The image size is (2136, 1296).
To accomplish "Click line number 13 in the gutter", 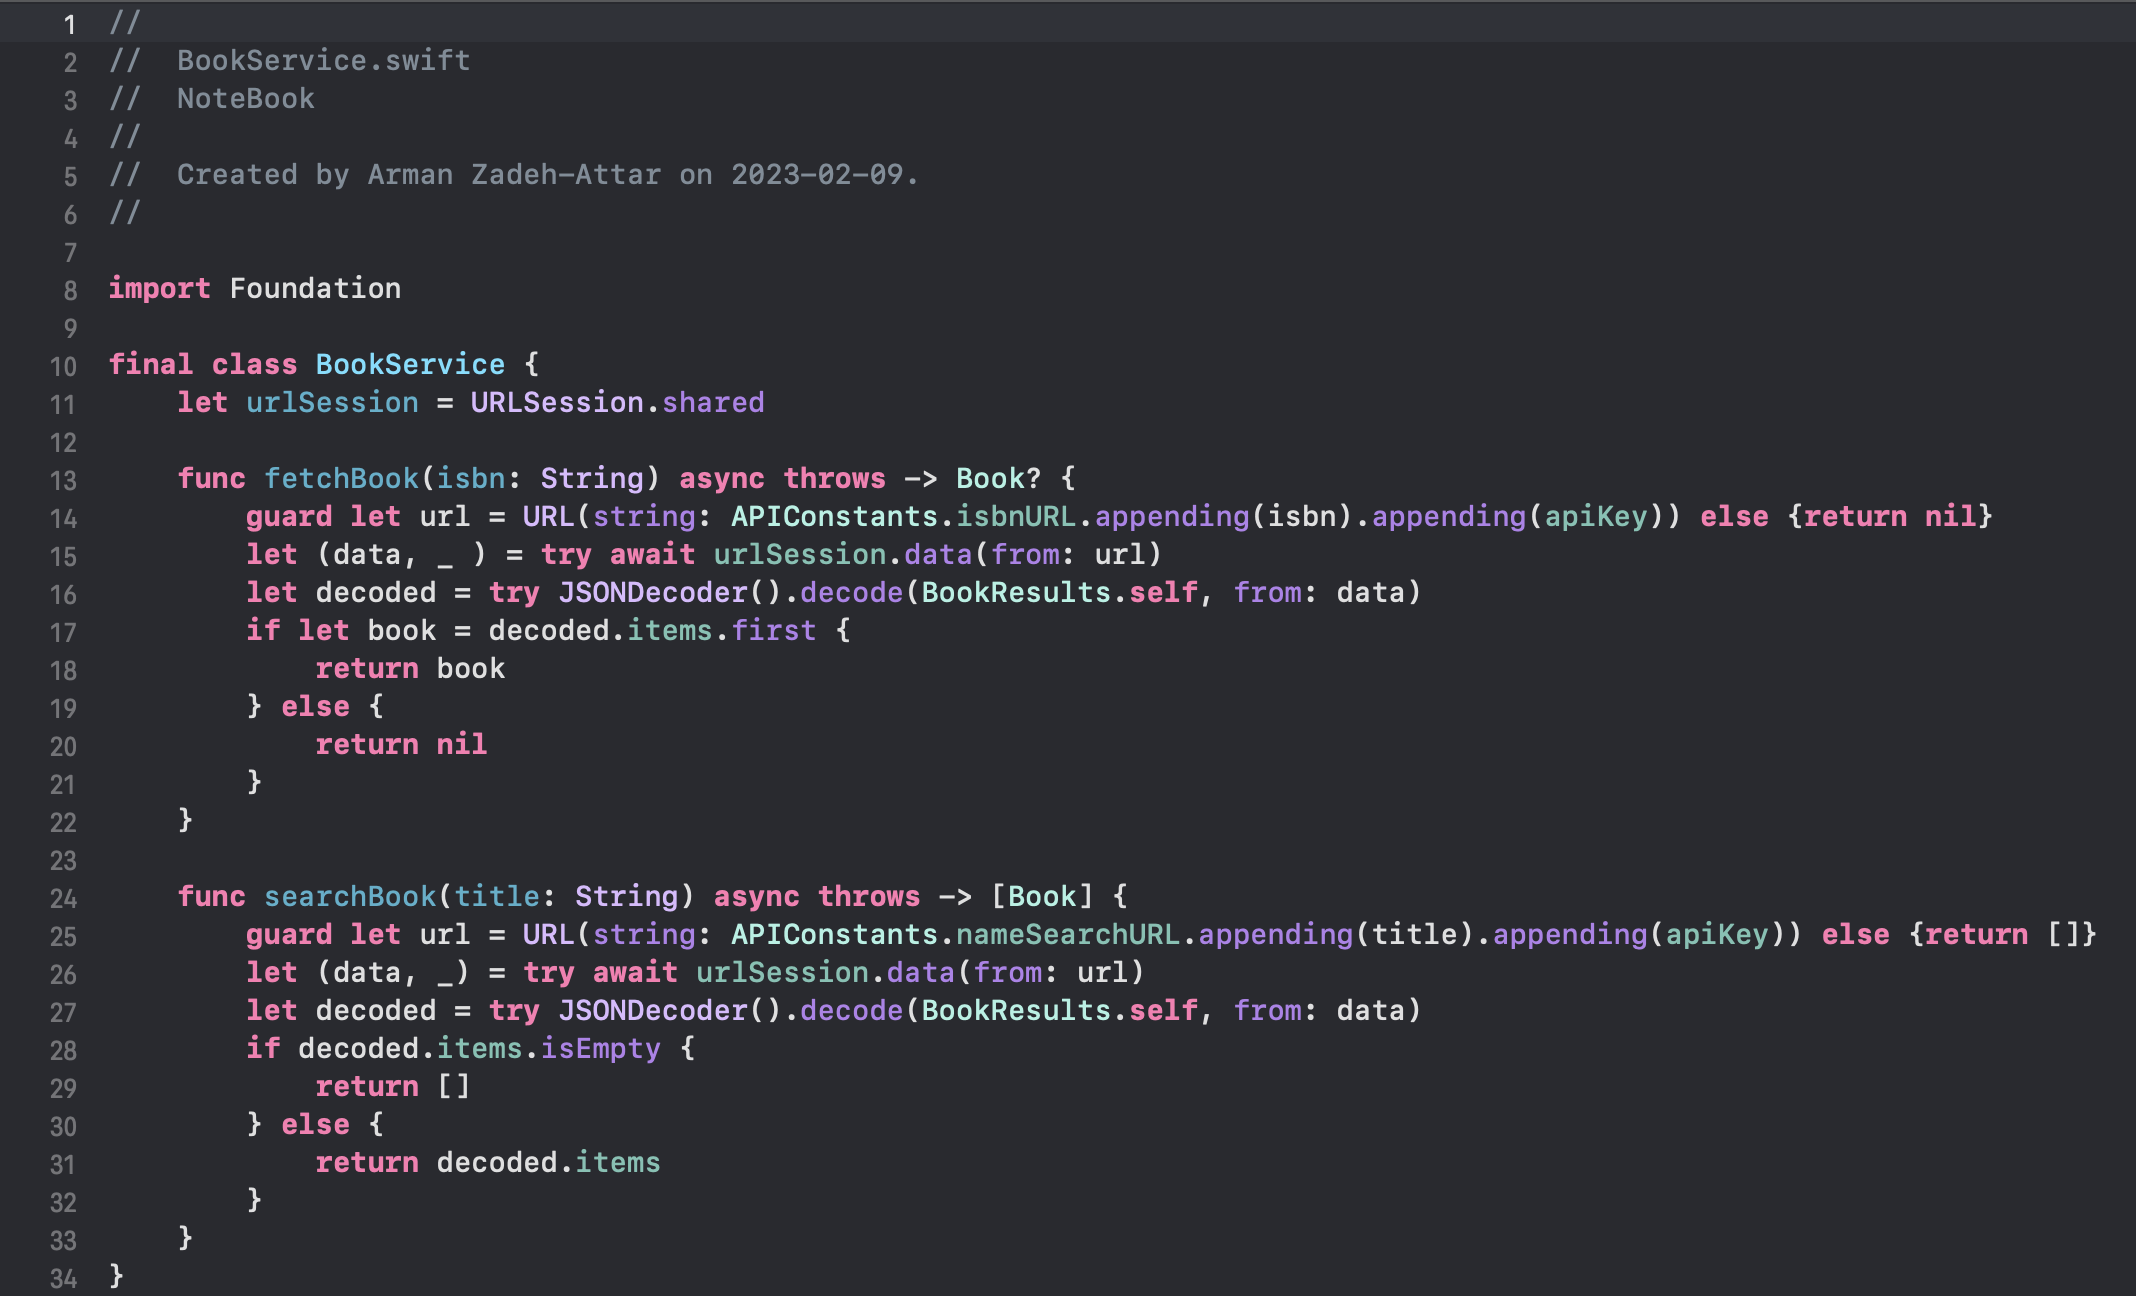I will coord(63,480).
